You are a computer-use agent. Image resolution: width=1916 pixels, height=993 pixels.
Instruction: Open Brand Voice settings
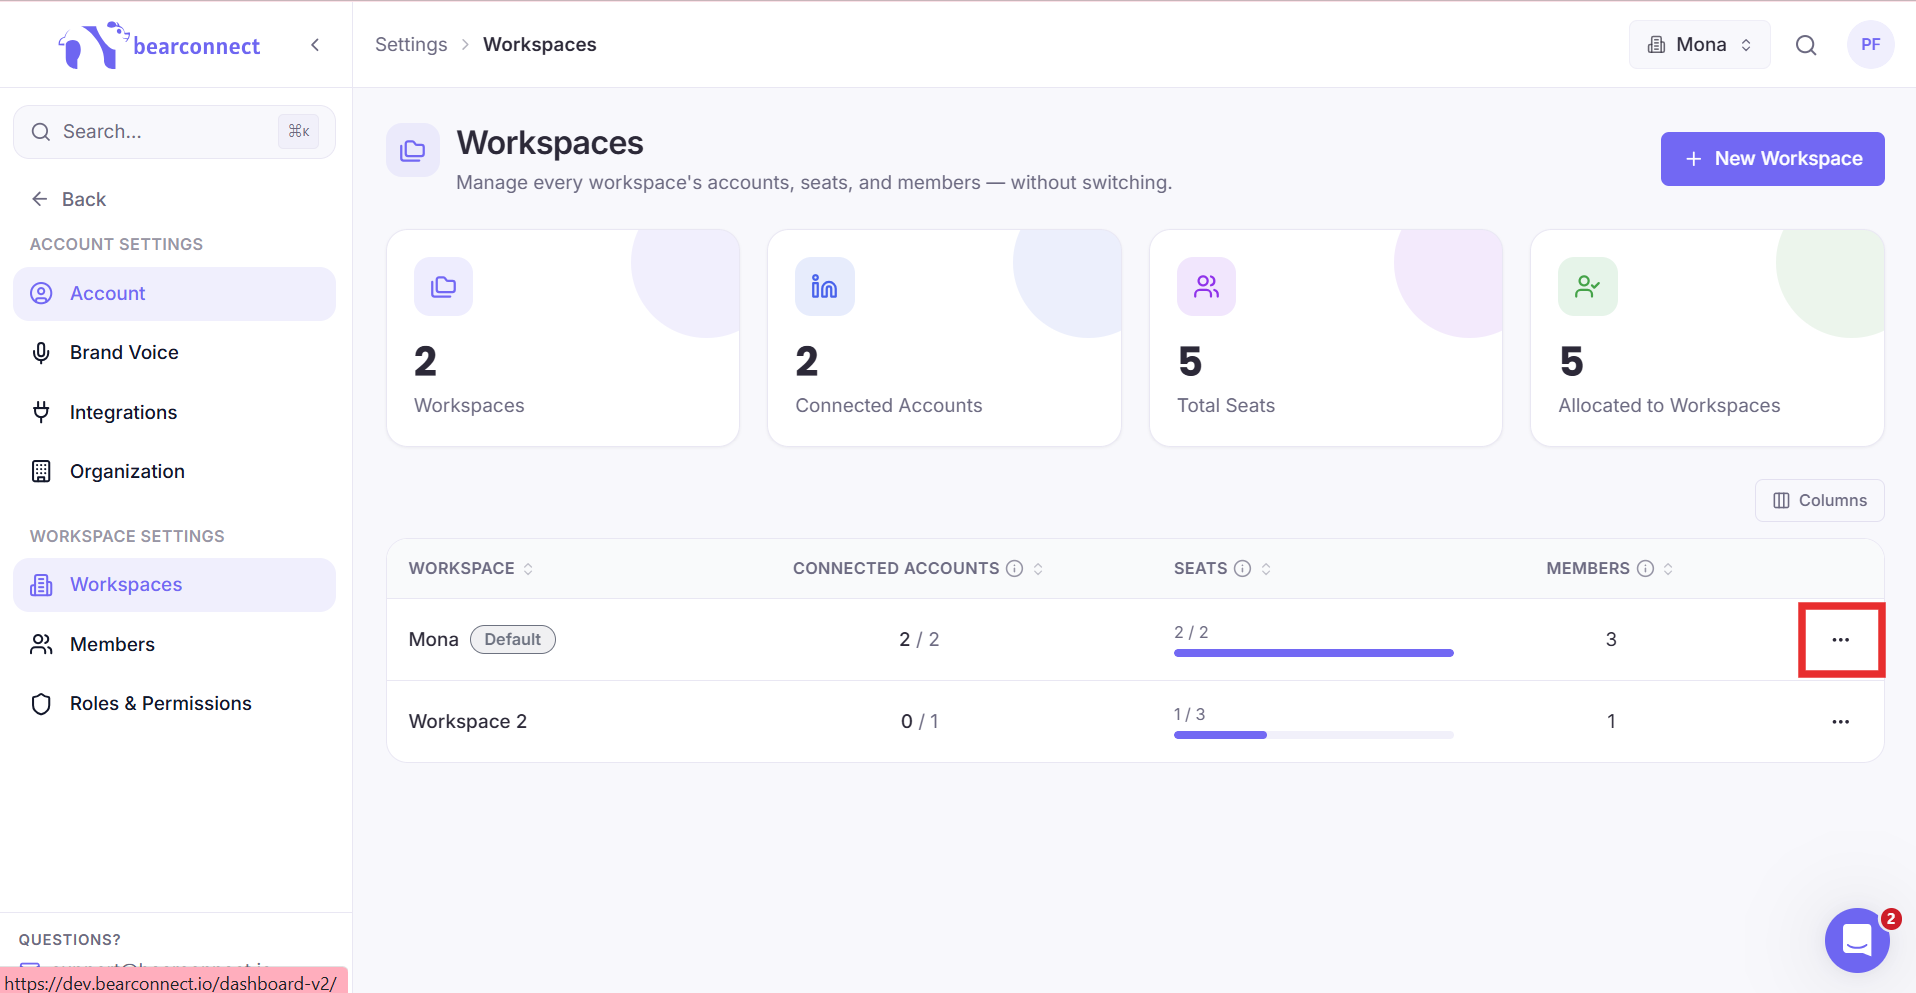coord(174,353)
